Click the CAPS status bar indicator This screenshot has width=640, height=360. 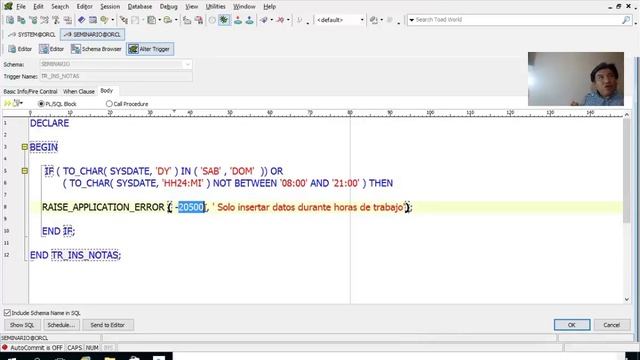[74, 348]
